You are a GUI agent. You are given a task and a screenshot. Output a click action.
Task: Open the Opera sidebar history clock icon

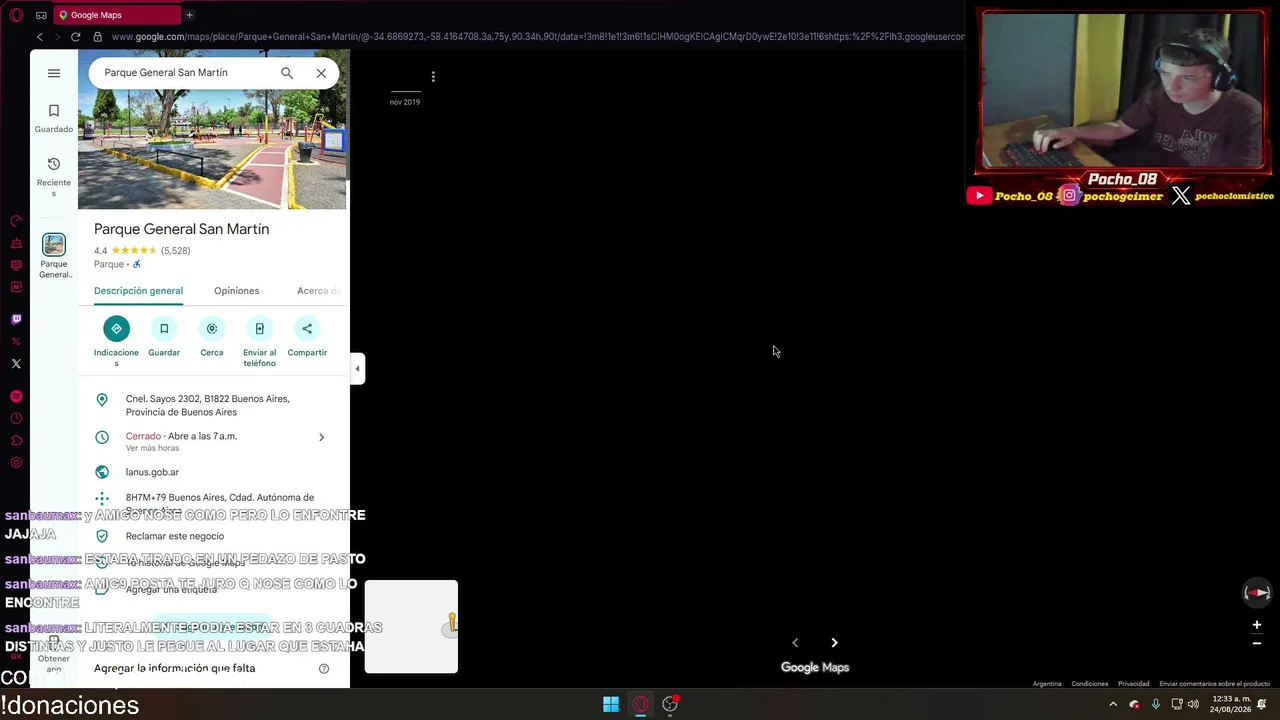point(16,419)
